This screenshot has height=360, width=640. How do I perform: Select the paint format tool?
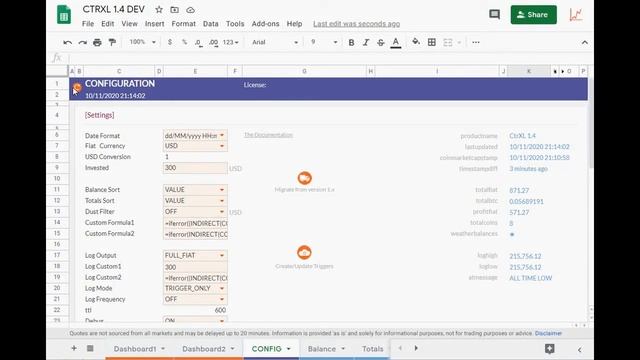tap(112, 42)
